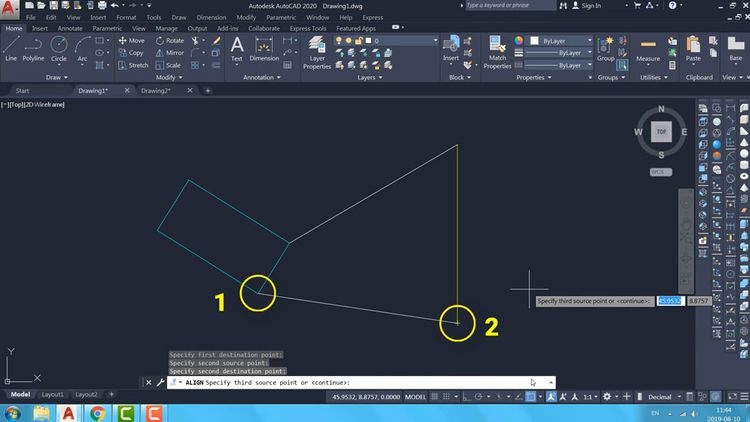
Task: Click the object color wheel swatch
Action: 519,41
